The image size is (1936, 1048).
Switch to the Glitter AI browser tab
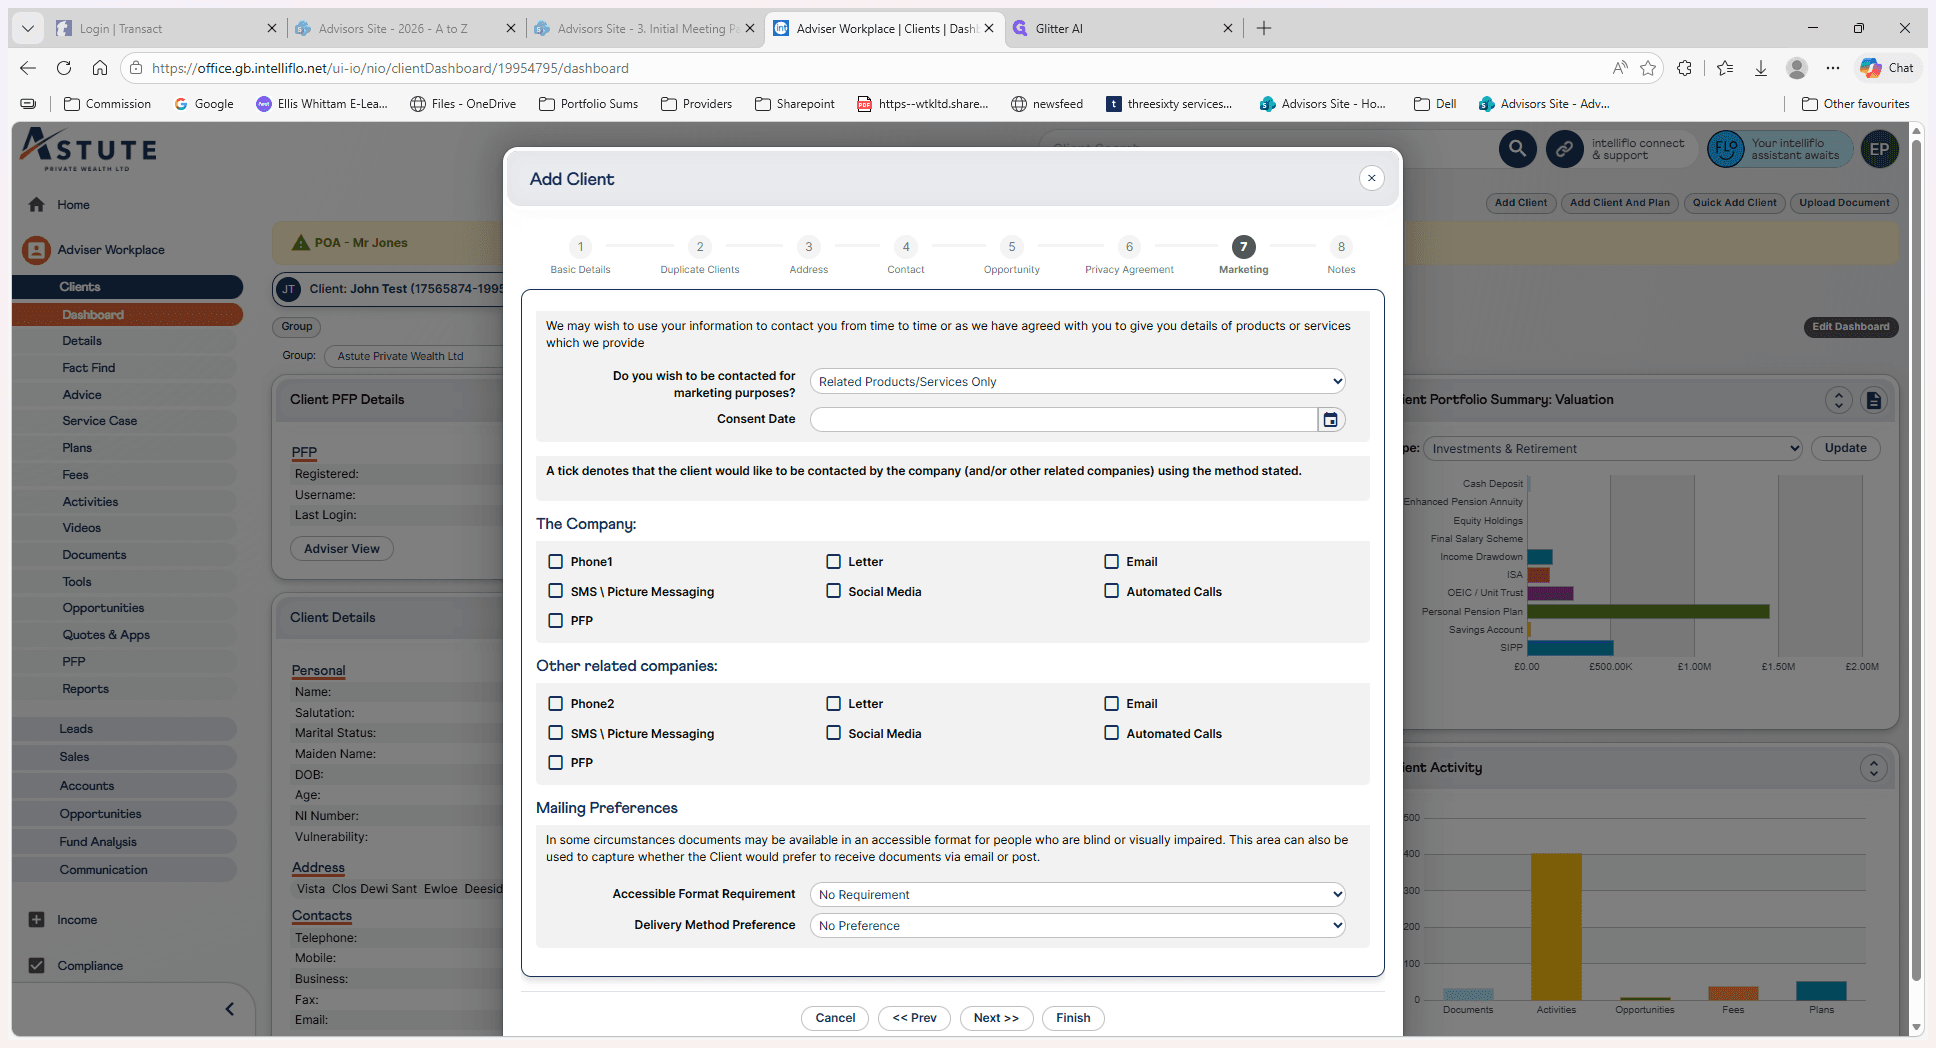1121,28
